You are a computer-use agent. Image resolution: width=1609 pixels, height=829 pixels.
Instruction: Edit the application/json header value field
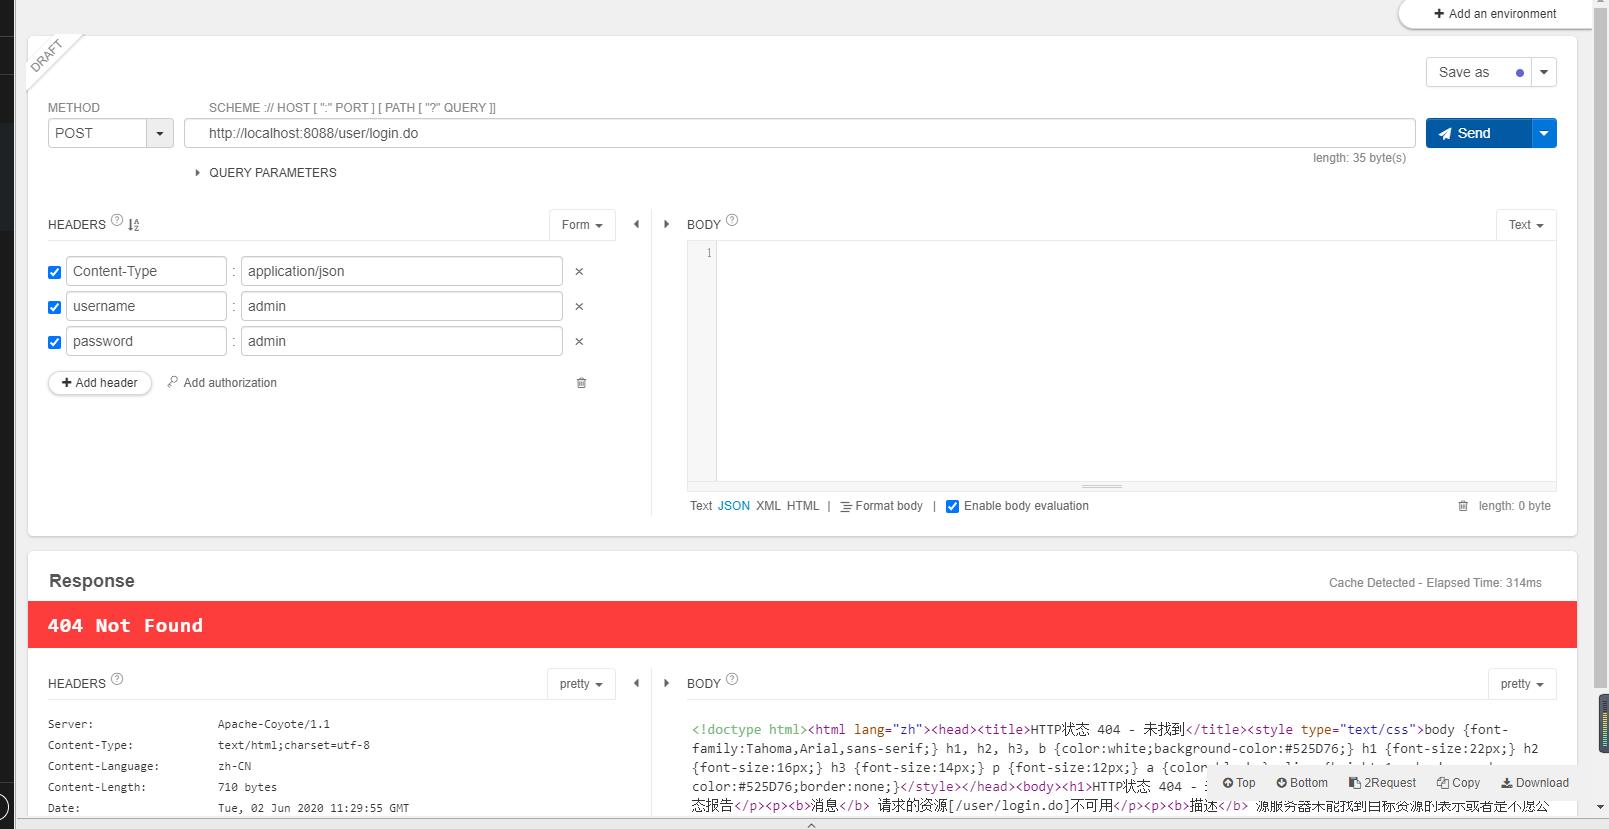[x=402, y=271]
